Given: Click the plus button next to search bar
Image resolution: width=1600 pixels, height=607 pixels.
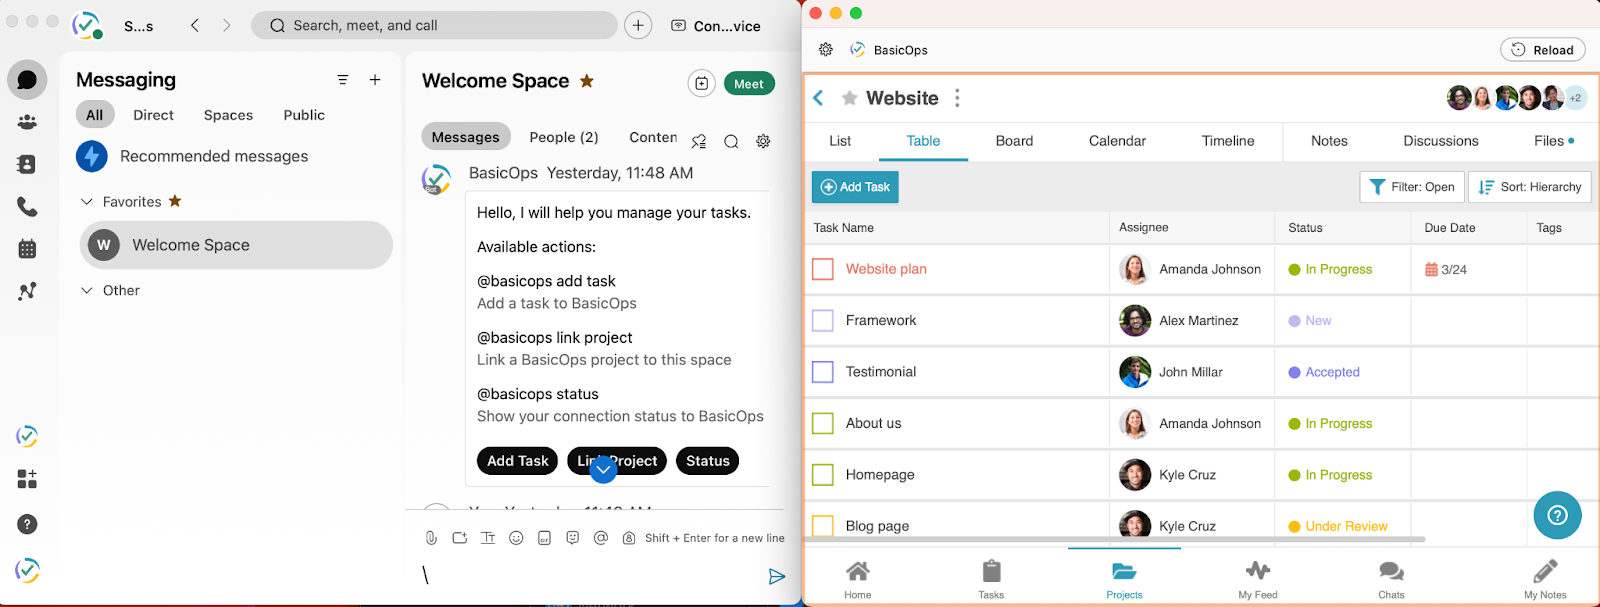Looking at the screenshot, I should click(x=638, y=26).
